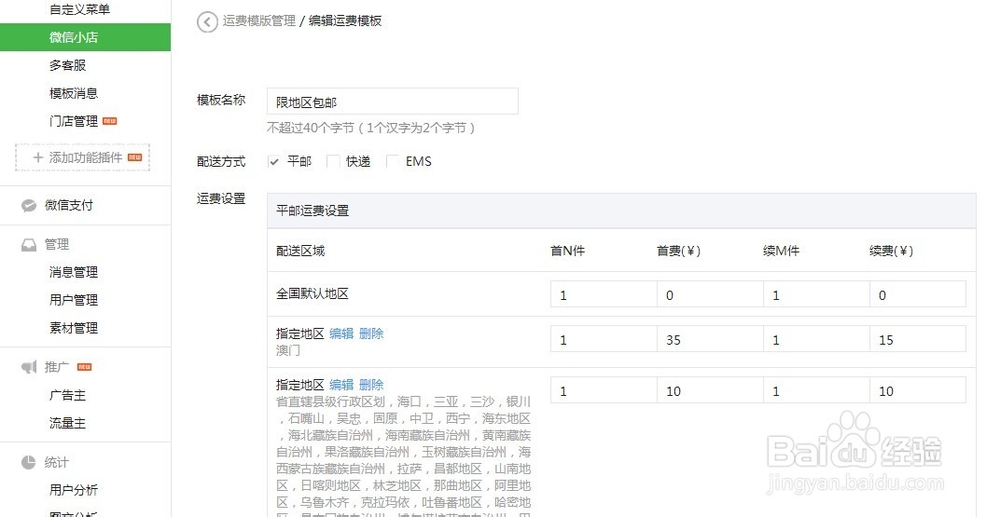The width and height of the screenshot is (1000, 517).
Task: Click the 澳门 region text
Action: pyautogui.click(x=288, y=350)
